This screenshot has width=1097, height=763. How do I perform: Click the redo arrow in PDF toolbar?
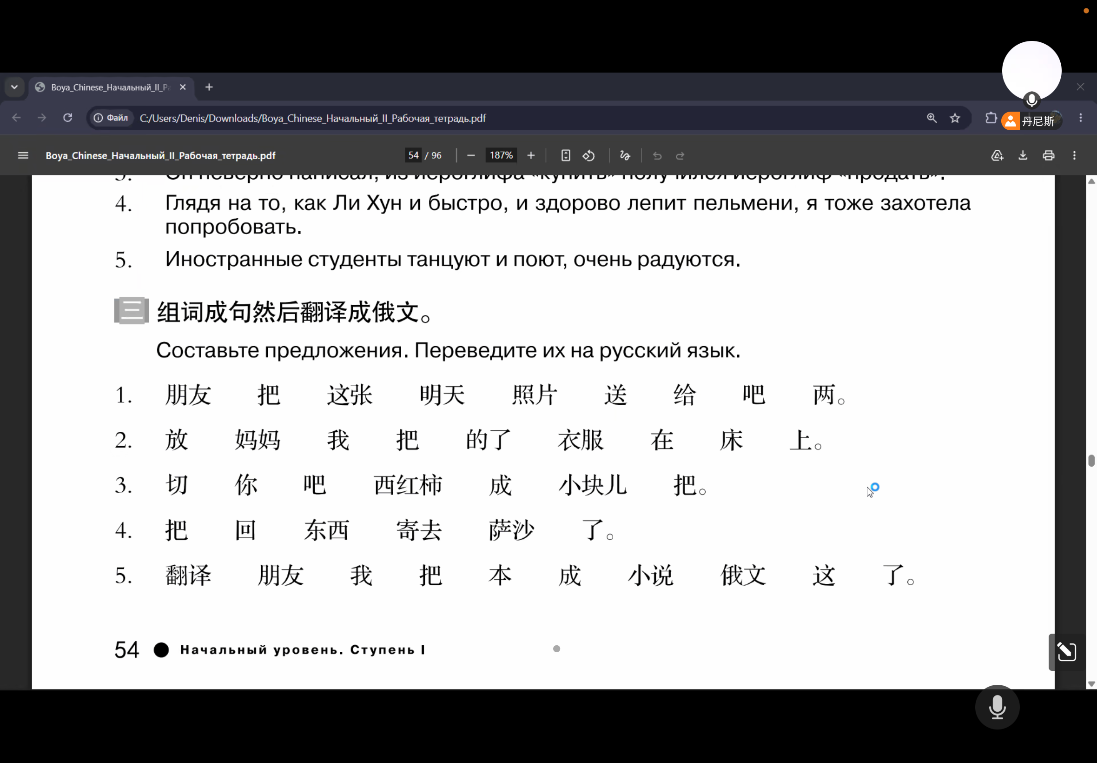tap(680, 155)
